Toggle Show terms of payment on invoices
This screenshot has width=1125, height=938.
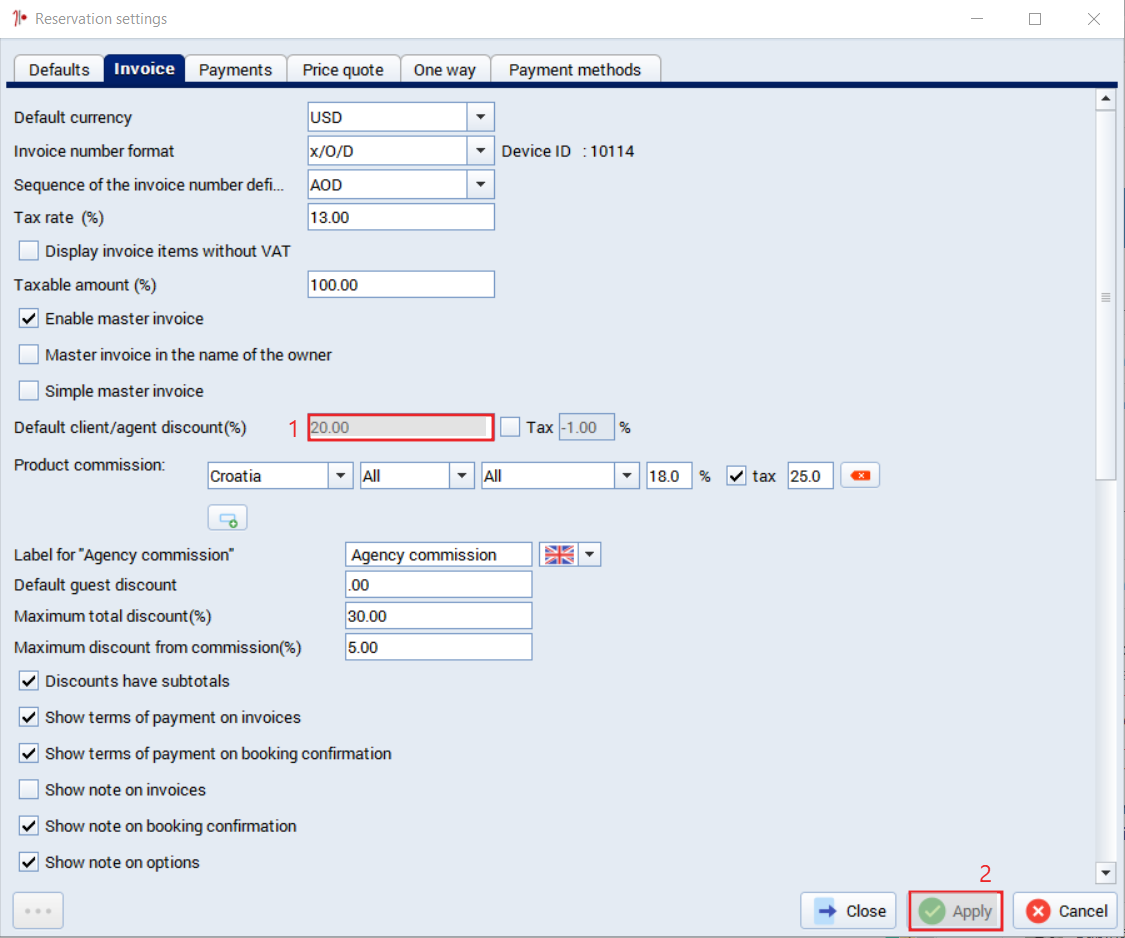tap(29, 717)
